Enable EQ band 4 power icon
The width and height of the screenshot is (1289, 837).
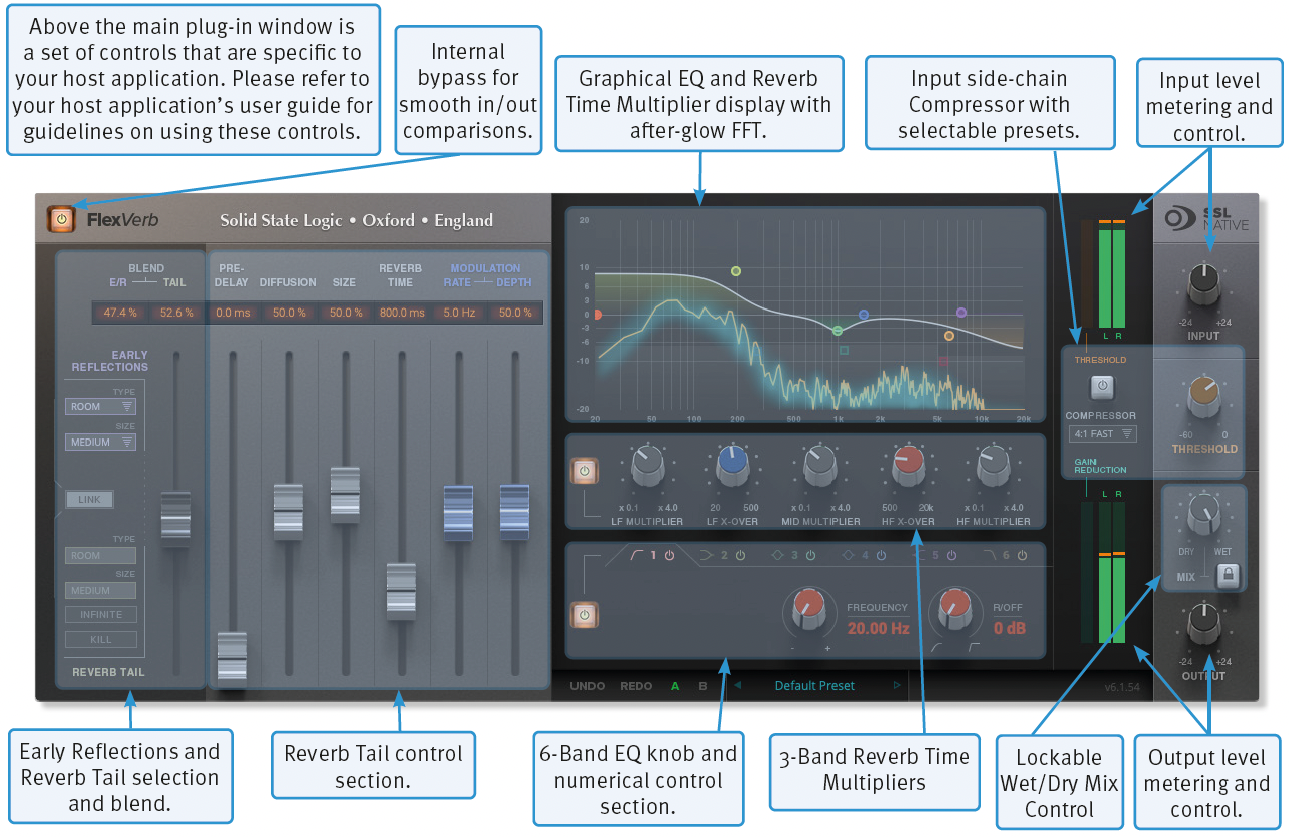click(x=881, y=555)
